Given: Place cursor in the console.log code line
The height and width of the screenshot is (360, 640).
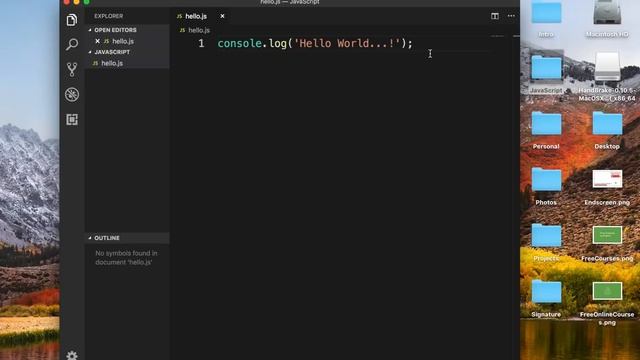Looking at the screenshot, I should click(x=315, y=43).
